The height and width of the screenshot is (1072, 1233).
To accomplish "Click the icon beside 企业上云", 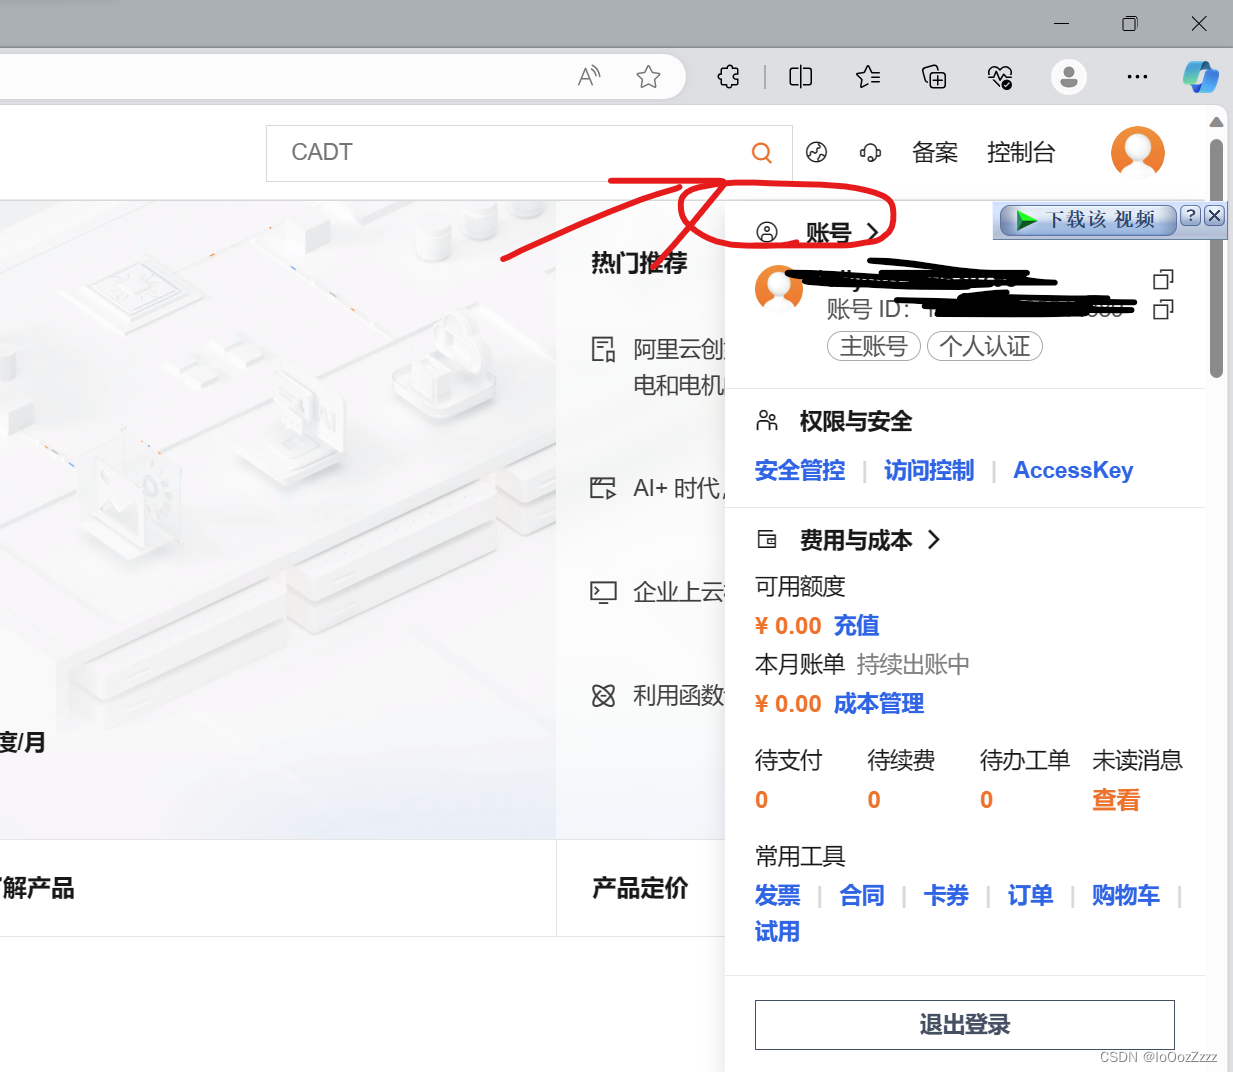I will pos(603,592).
